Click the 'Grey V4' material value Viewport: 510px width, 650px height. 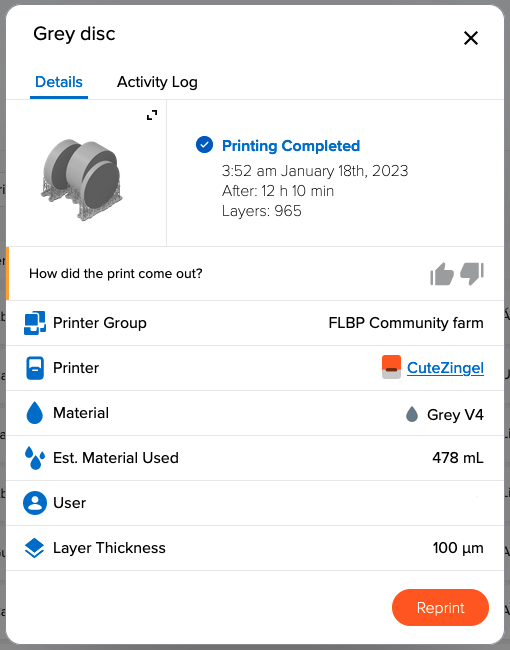click(455, 415)
